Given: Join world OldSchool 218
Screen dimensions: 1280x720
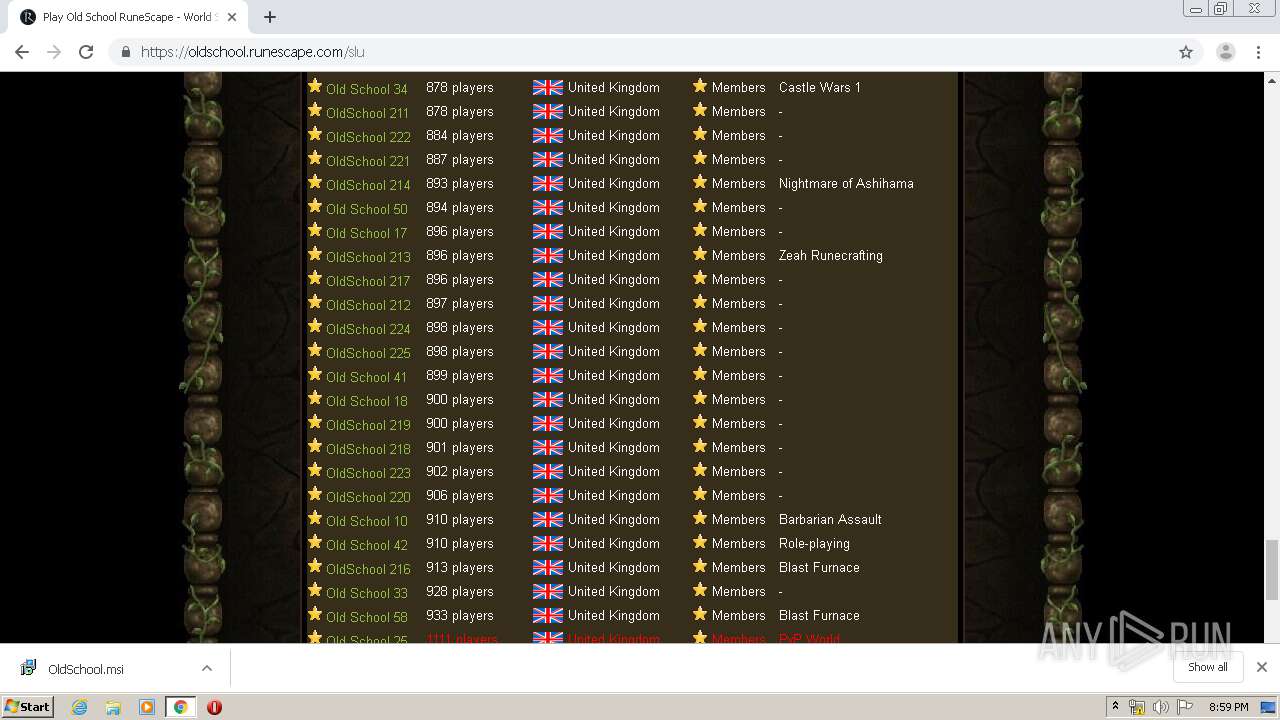Looking at the screenshot, I should [x=368, y=448].
